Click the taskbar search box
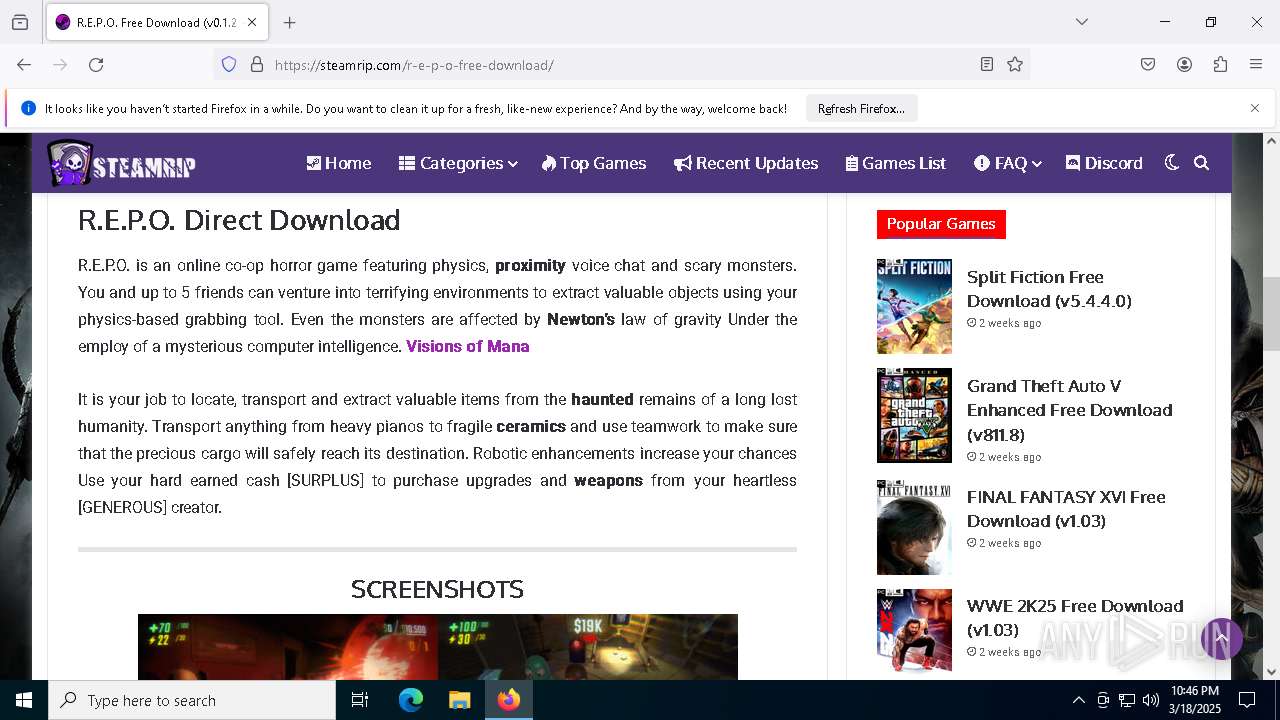The image size is (1280, 720). pyautogui.click(x=192, y=700)
